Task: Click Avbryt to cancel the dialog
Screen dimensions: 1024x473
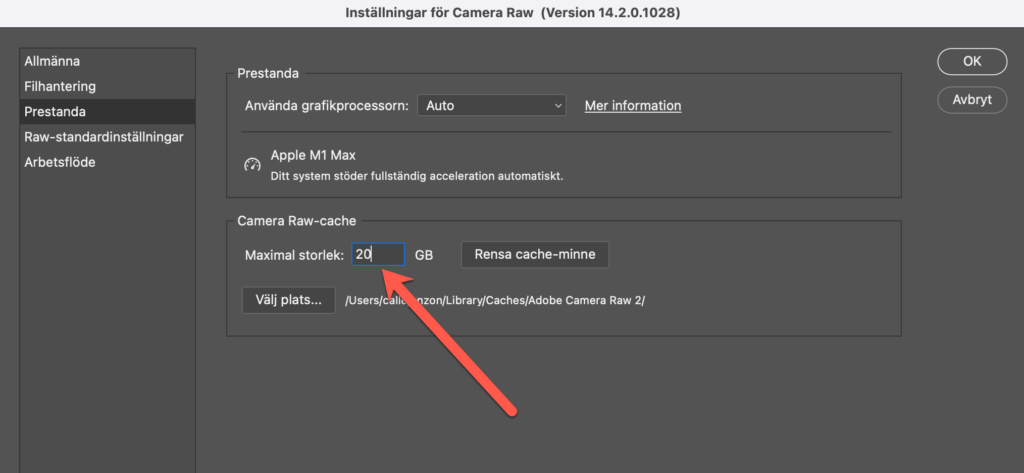Action: 971,100
